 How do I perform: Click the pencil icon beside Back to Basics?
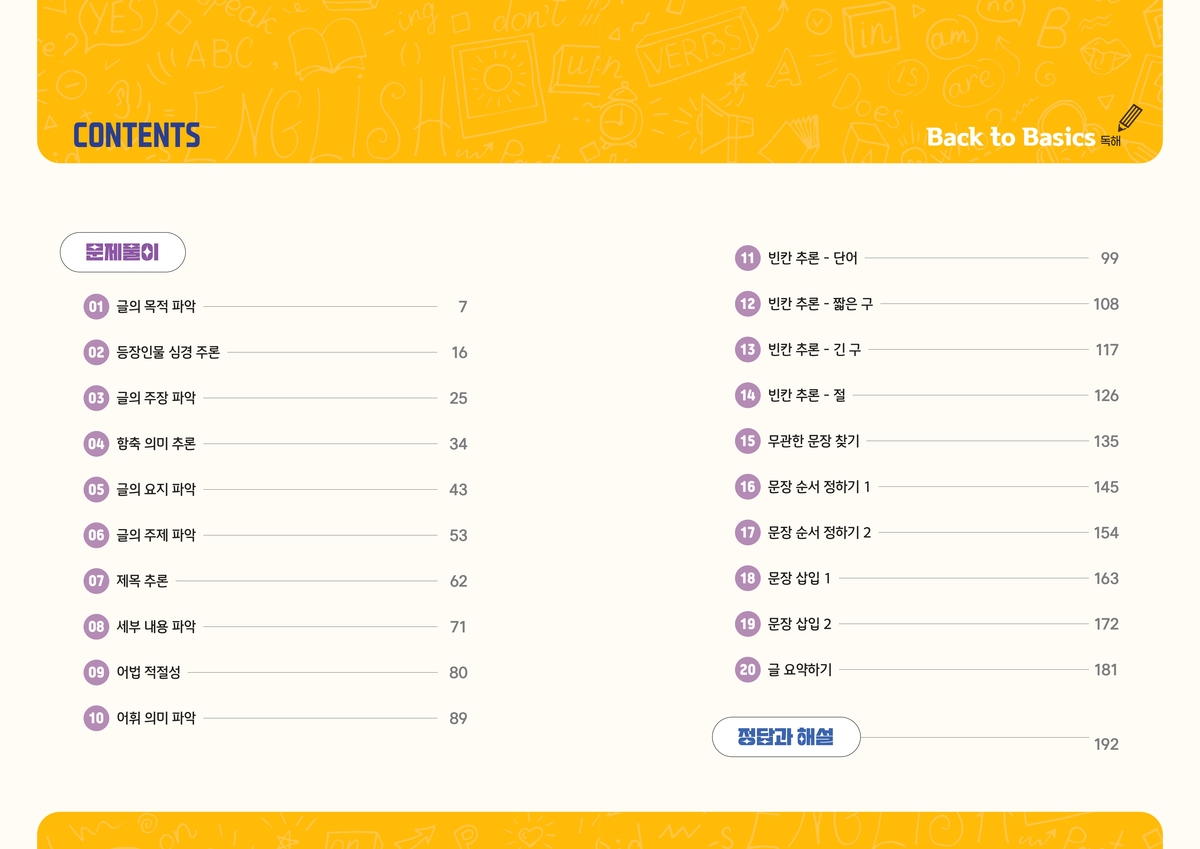1130,119
